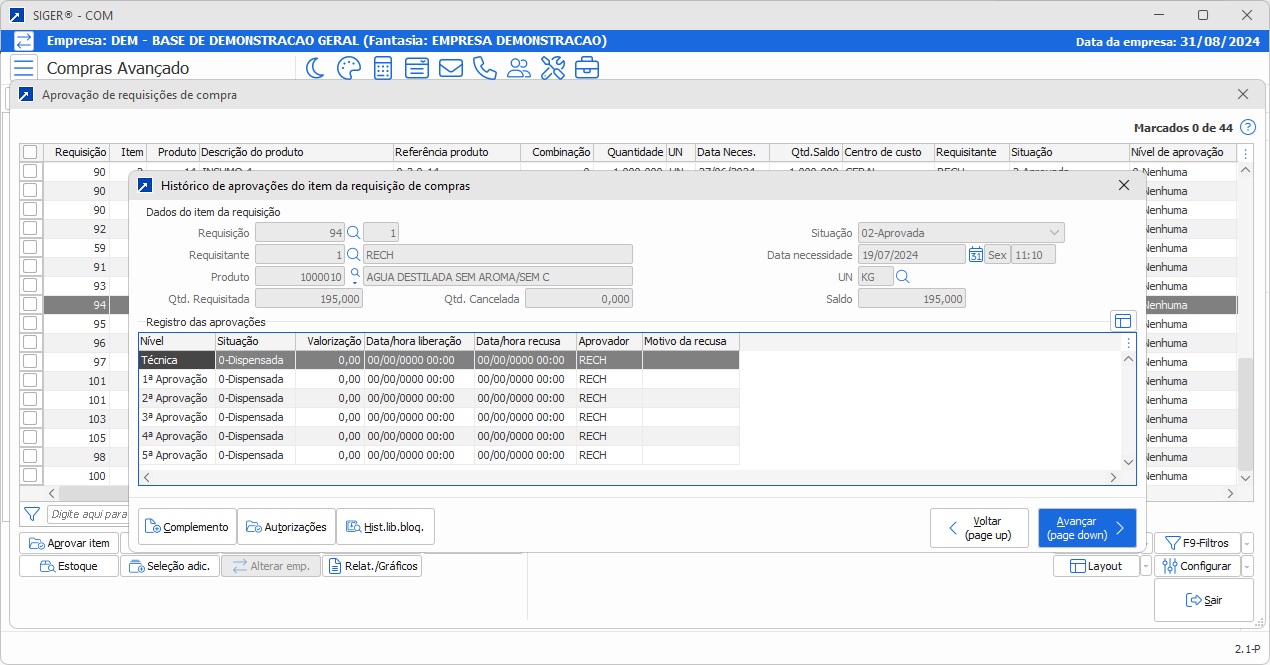Open the calculator toolbar icon
Viewport: 1270px width, 665px height.
coord(381,68)
